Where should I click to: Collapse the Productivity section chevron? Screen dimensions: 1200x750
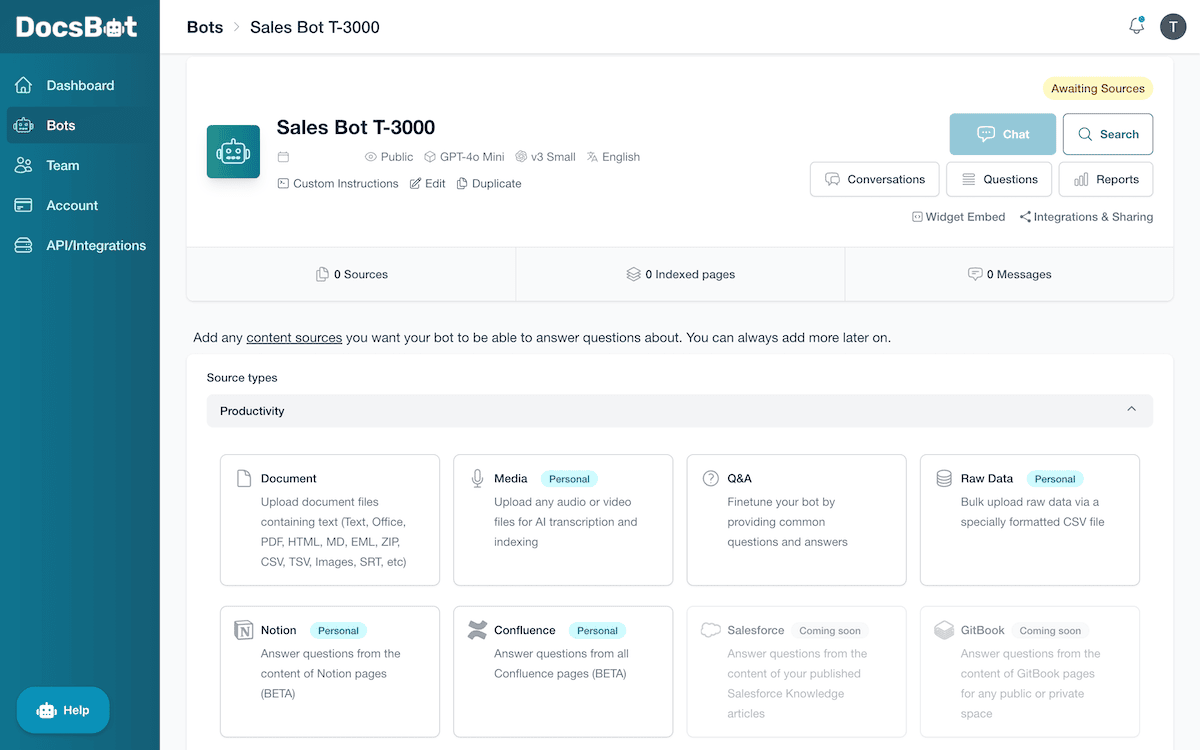[x=1131, y=410]
